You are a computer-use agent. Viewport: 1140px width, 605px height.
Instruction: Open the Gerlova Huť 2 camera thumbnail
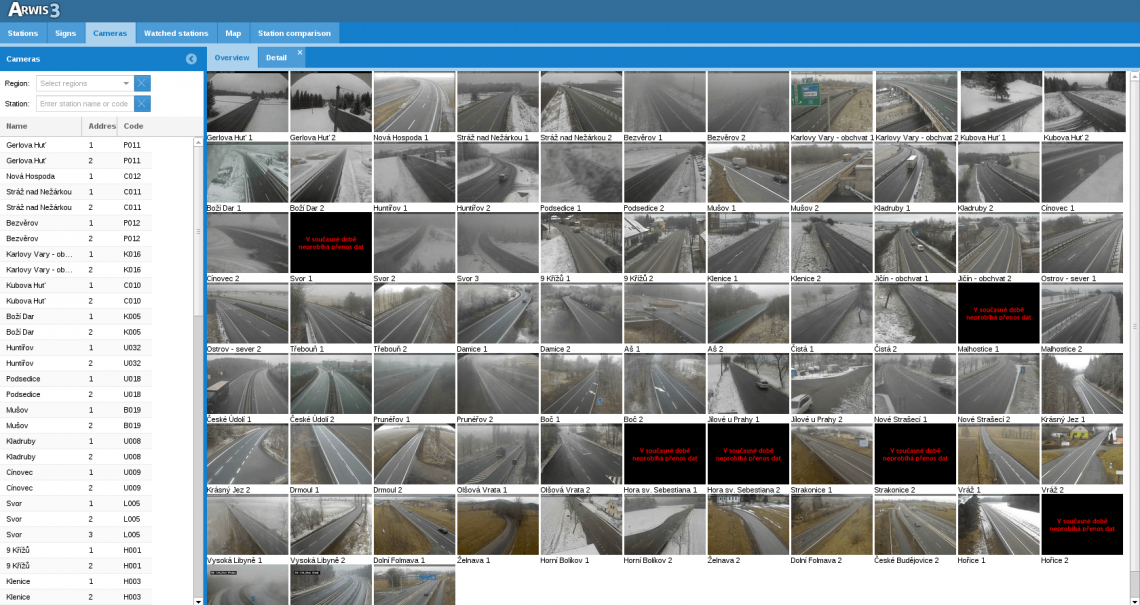tap(331, 102)
